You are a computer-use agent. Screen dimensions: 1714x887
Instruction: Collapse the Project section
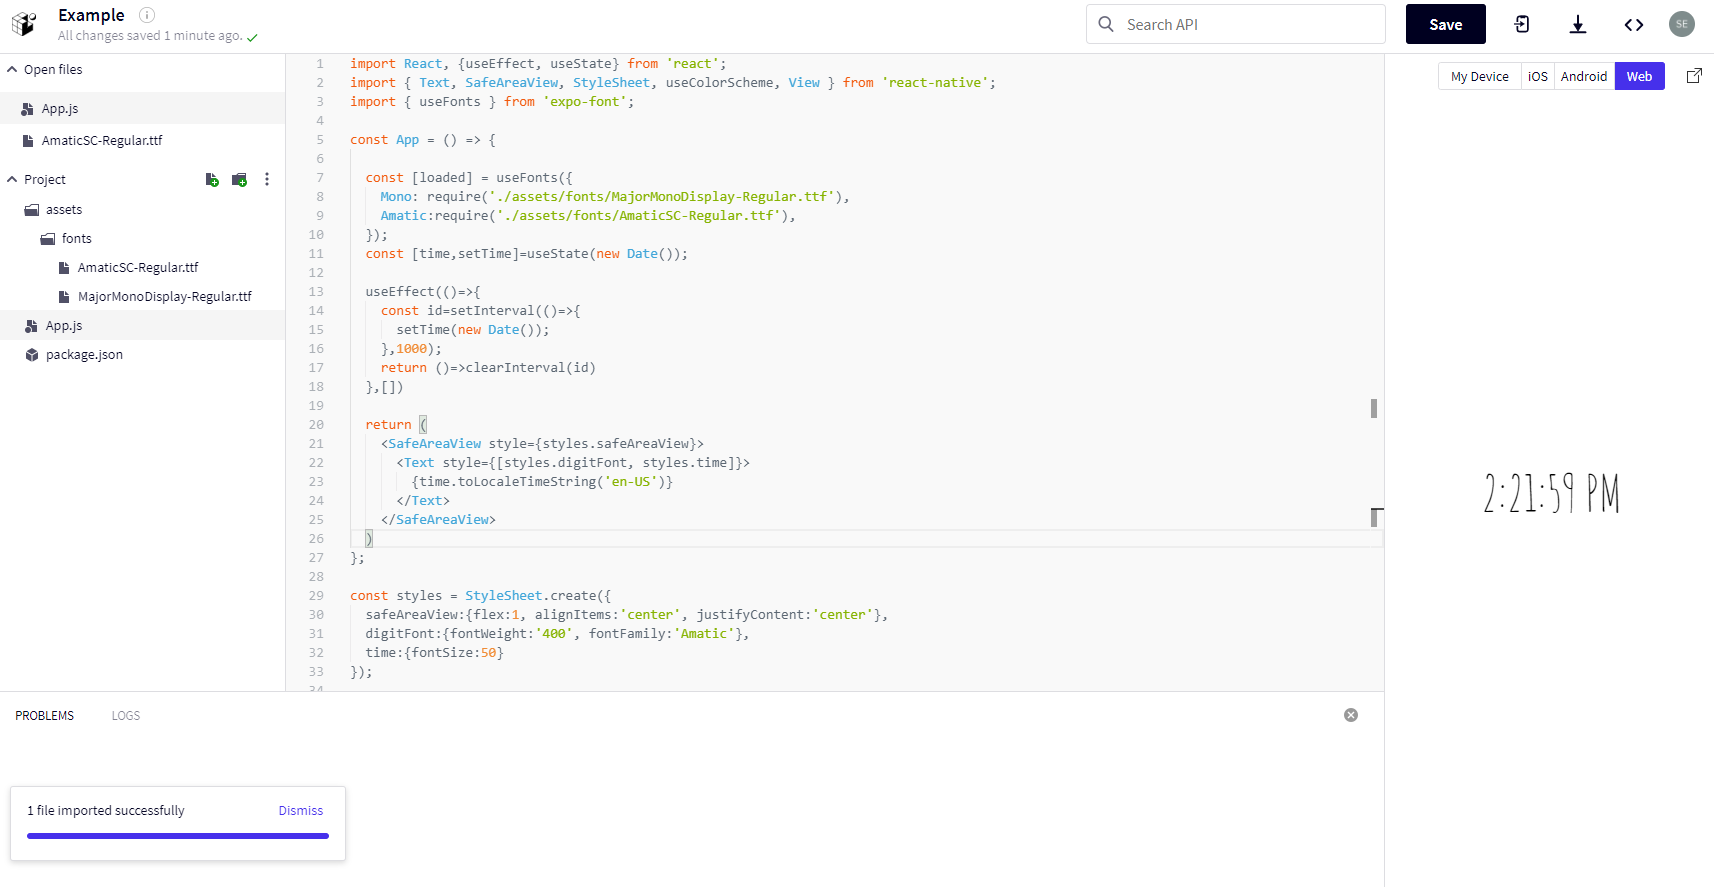click(x=12, y=180)
